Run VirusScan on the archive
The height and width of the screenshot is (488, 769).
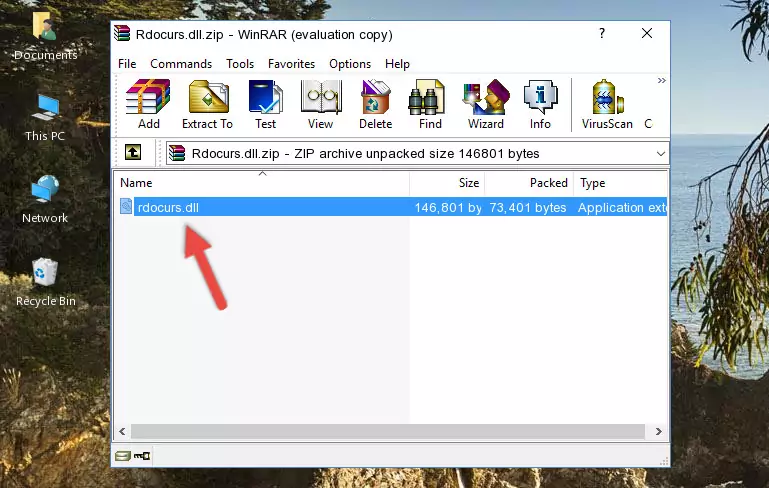[607, 105]
